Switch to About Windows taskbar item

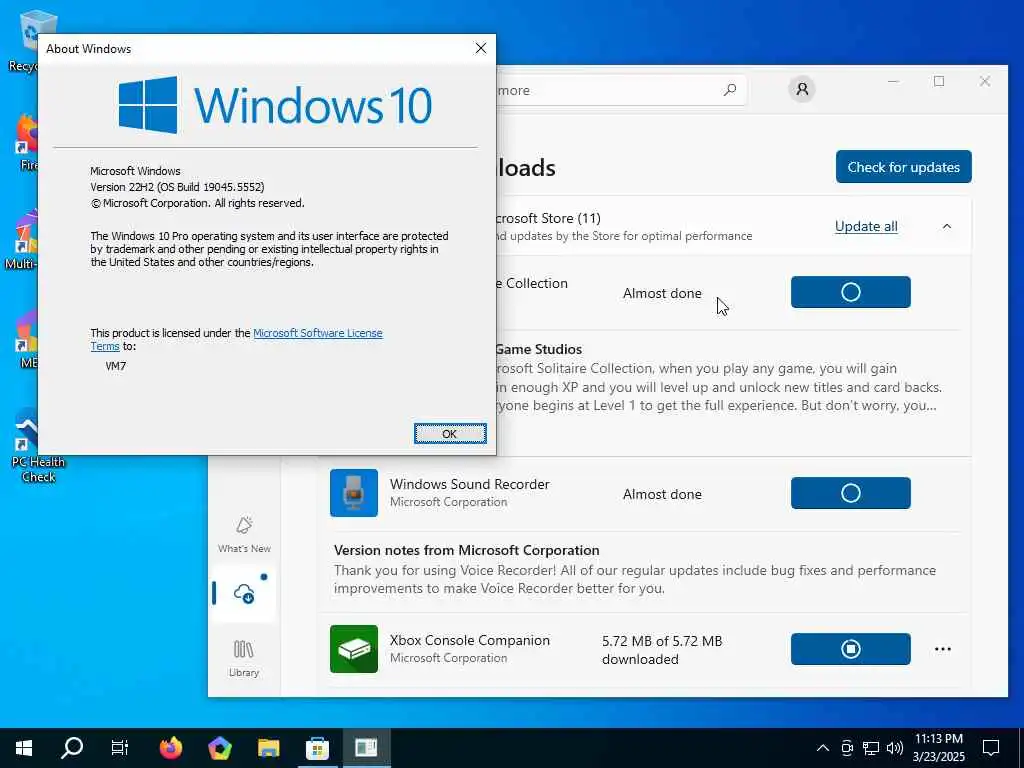(366, 748)
